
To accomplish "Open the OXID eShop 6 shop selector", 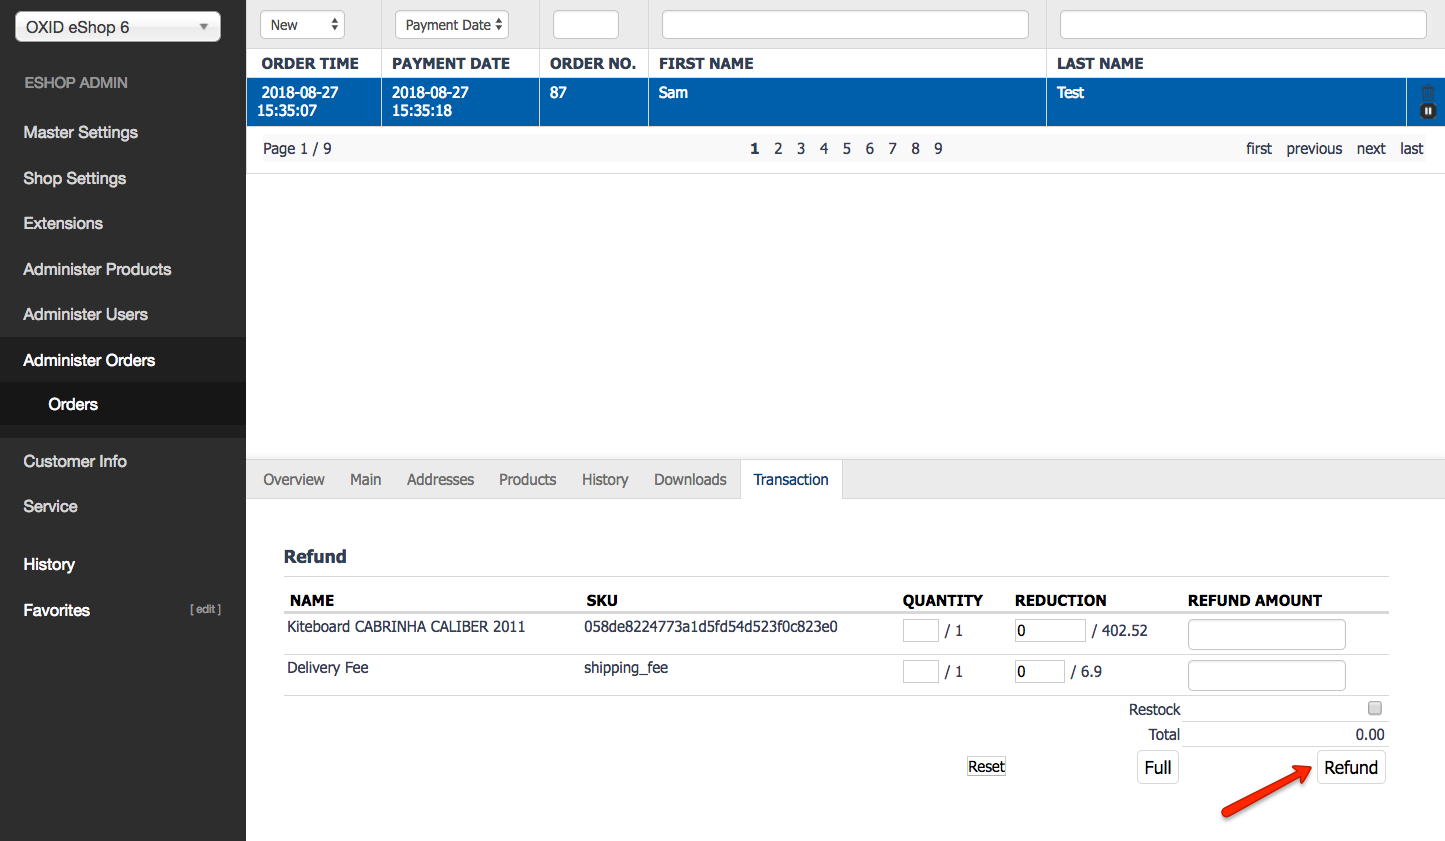I will (x=117, y=26).
